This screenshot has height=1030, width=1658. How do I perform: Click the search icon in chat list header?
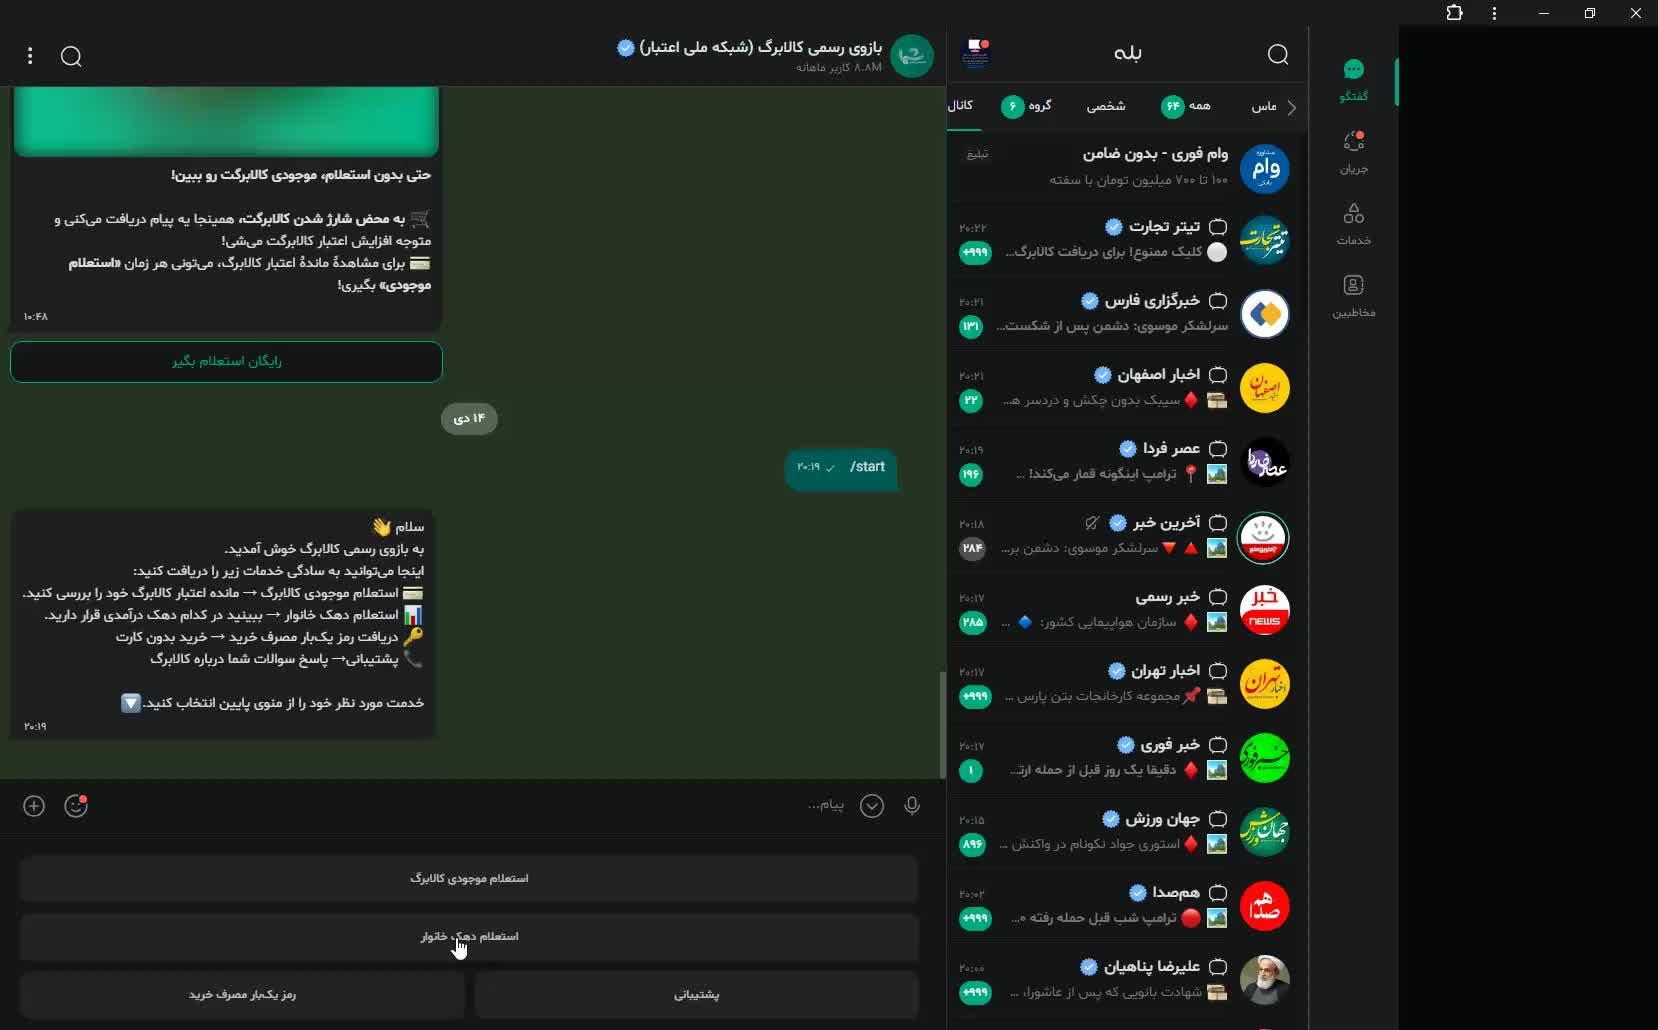tap(1278, 54)
